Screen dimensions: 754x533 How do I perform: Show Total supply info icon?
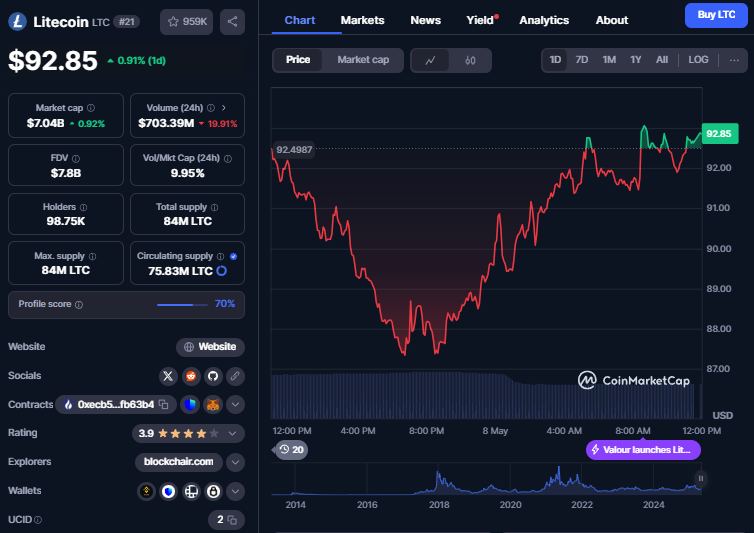[214, 207]
